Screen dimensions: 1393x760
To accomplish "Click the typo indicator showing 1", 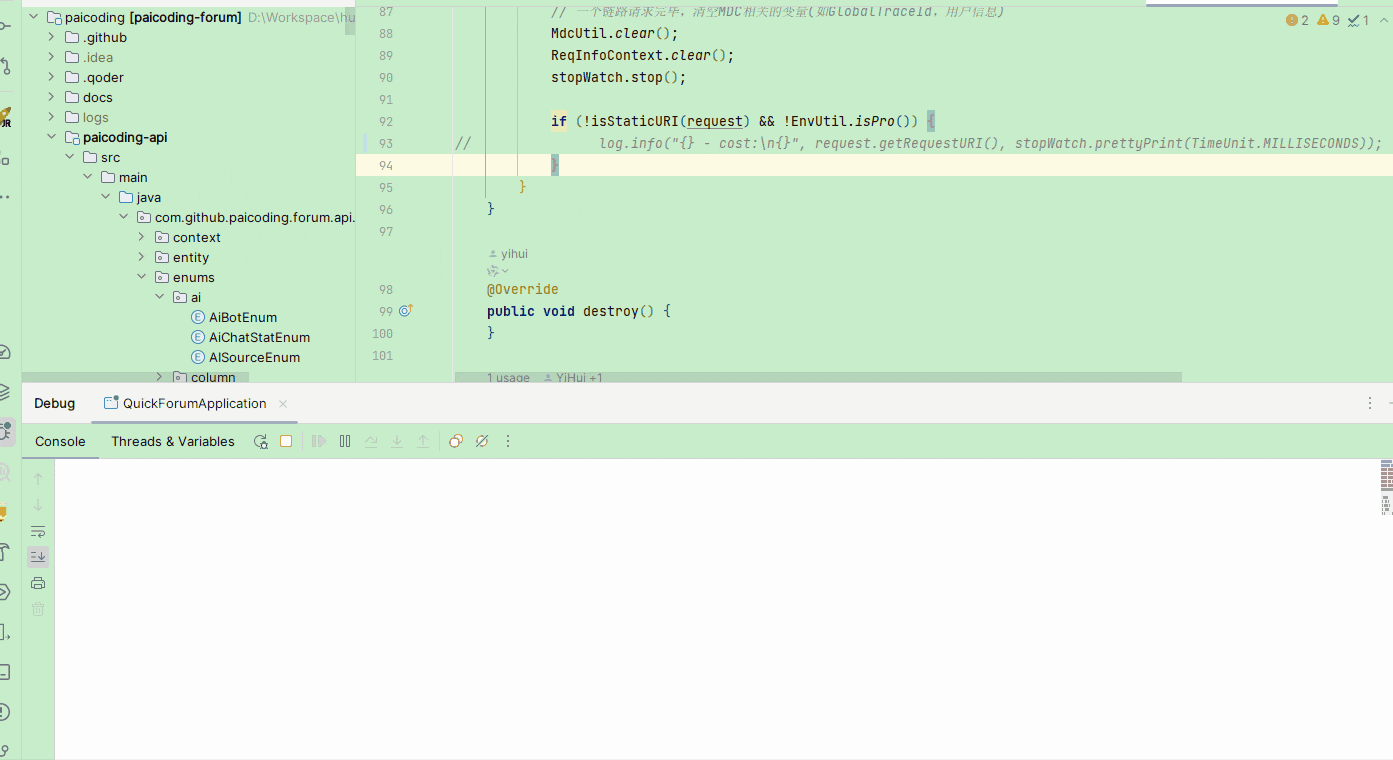I will [x=1358, y=20].
